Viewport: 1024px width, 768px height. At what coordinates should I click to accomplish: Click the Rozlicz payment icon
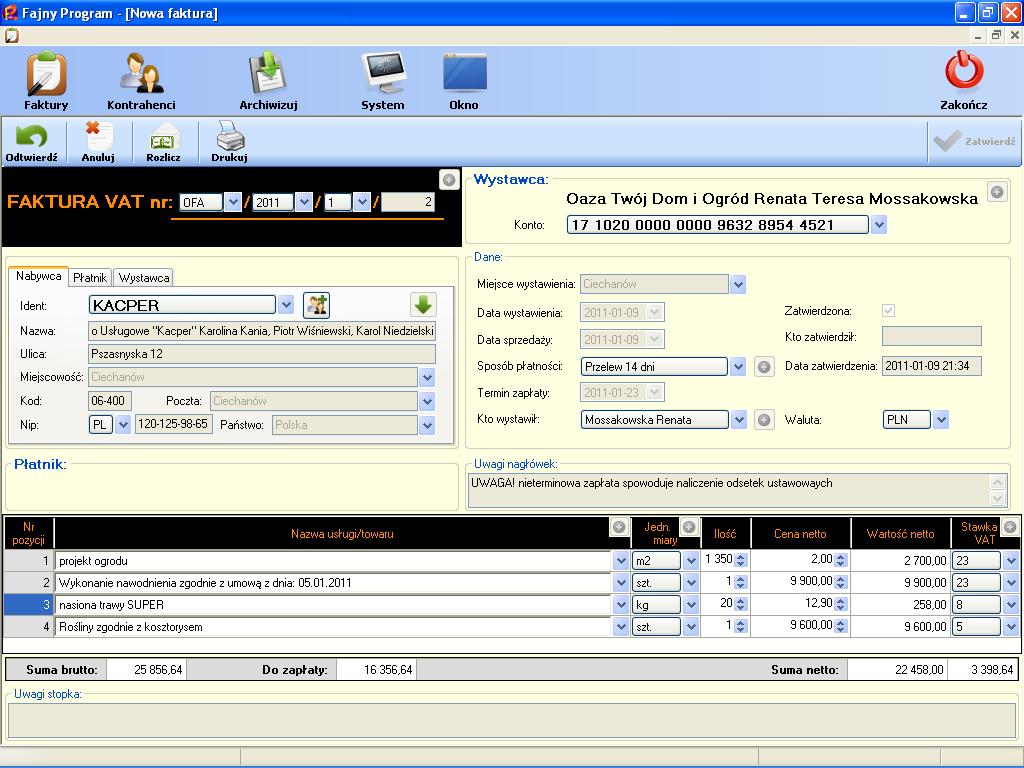tap(163, 139)
